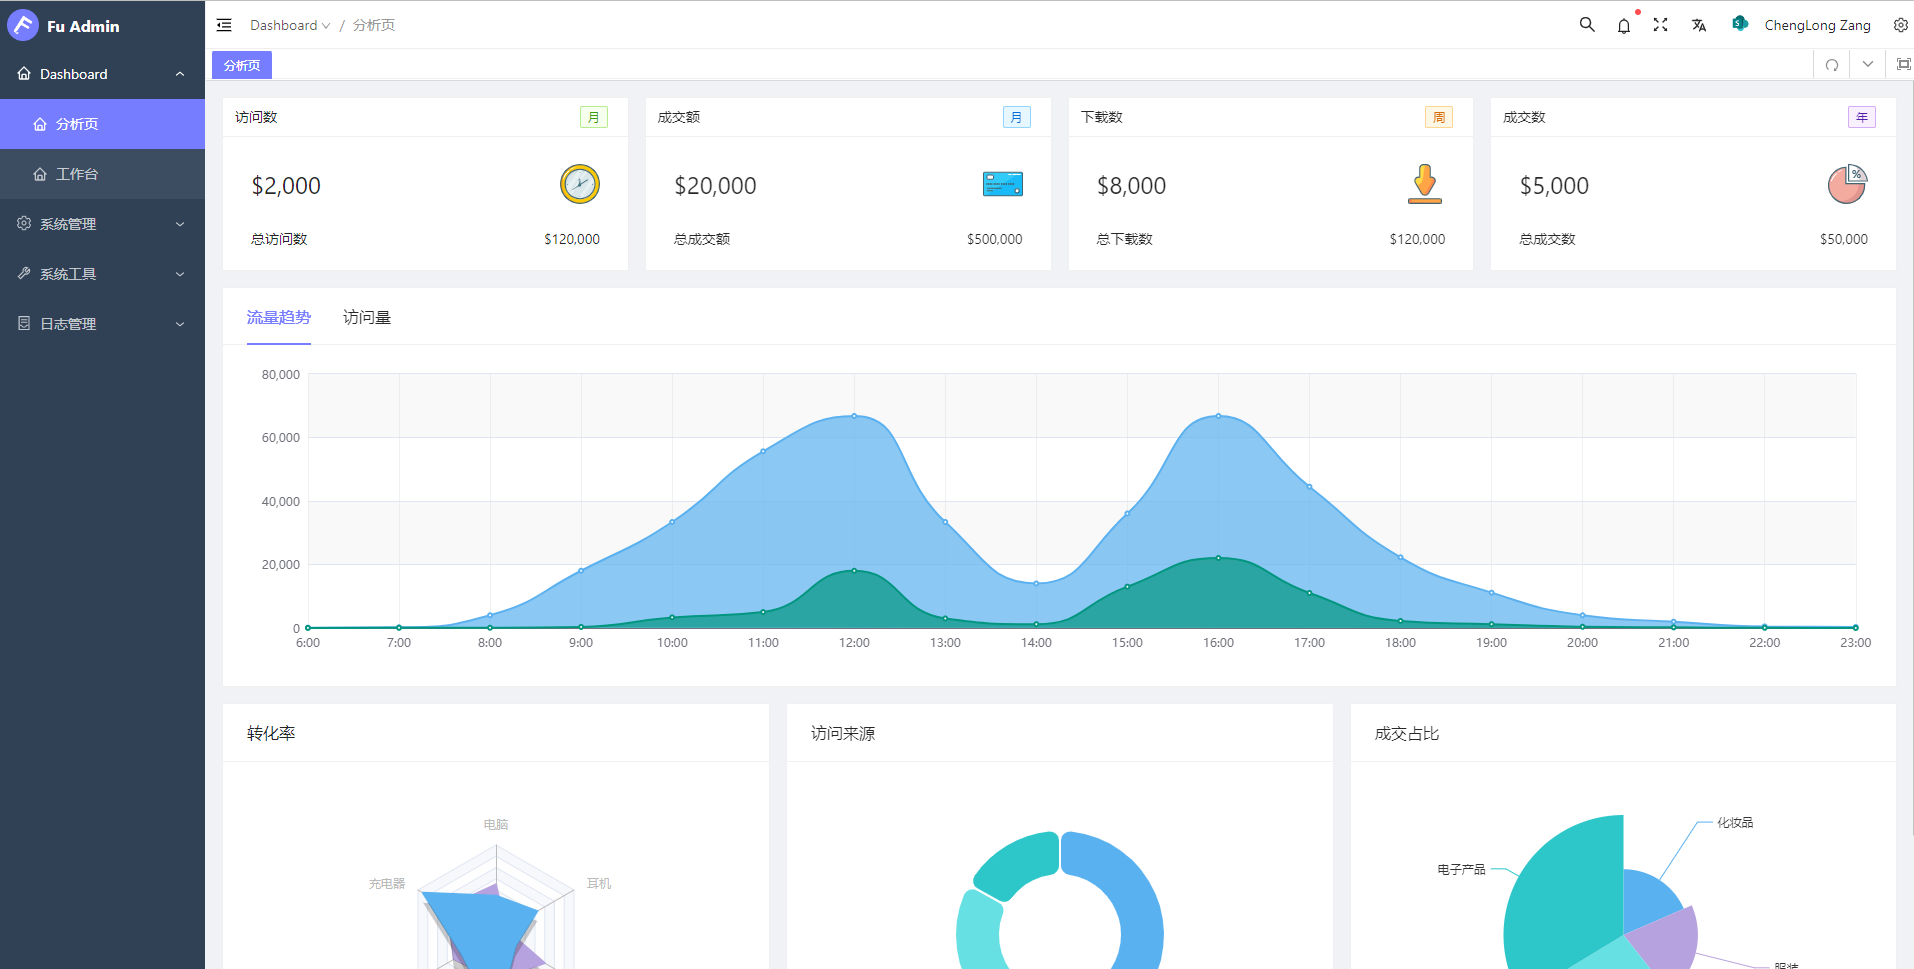This screenshot has height=969, width=1914.
Task: Click the 14:00 x-axis label
Action: point(1036,643)
